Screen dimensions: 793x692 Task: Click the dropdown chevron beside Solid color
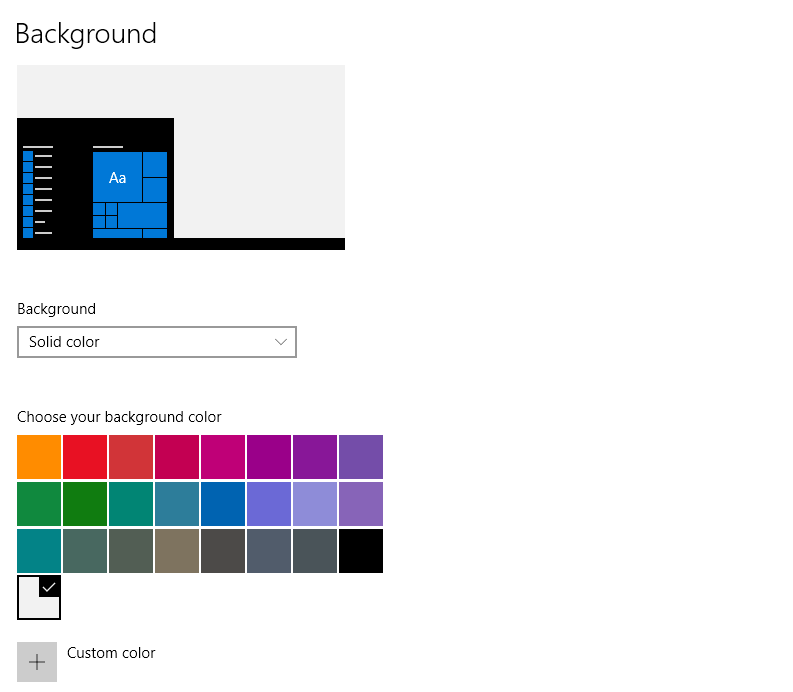coord(281,342)
